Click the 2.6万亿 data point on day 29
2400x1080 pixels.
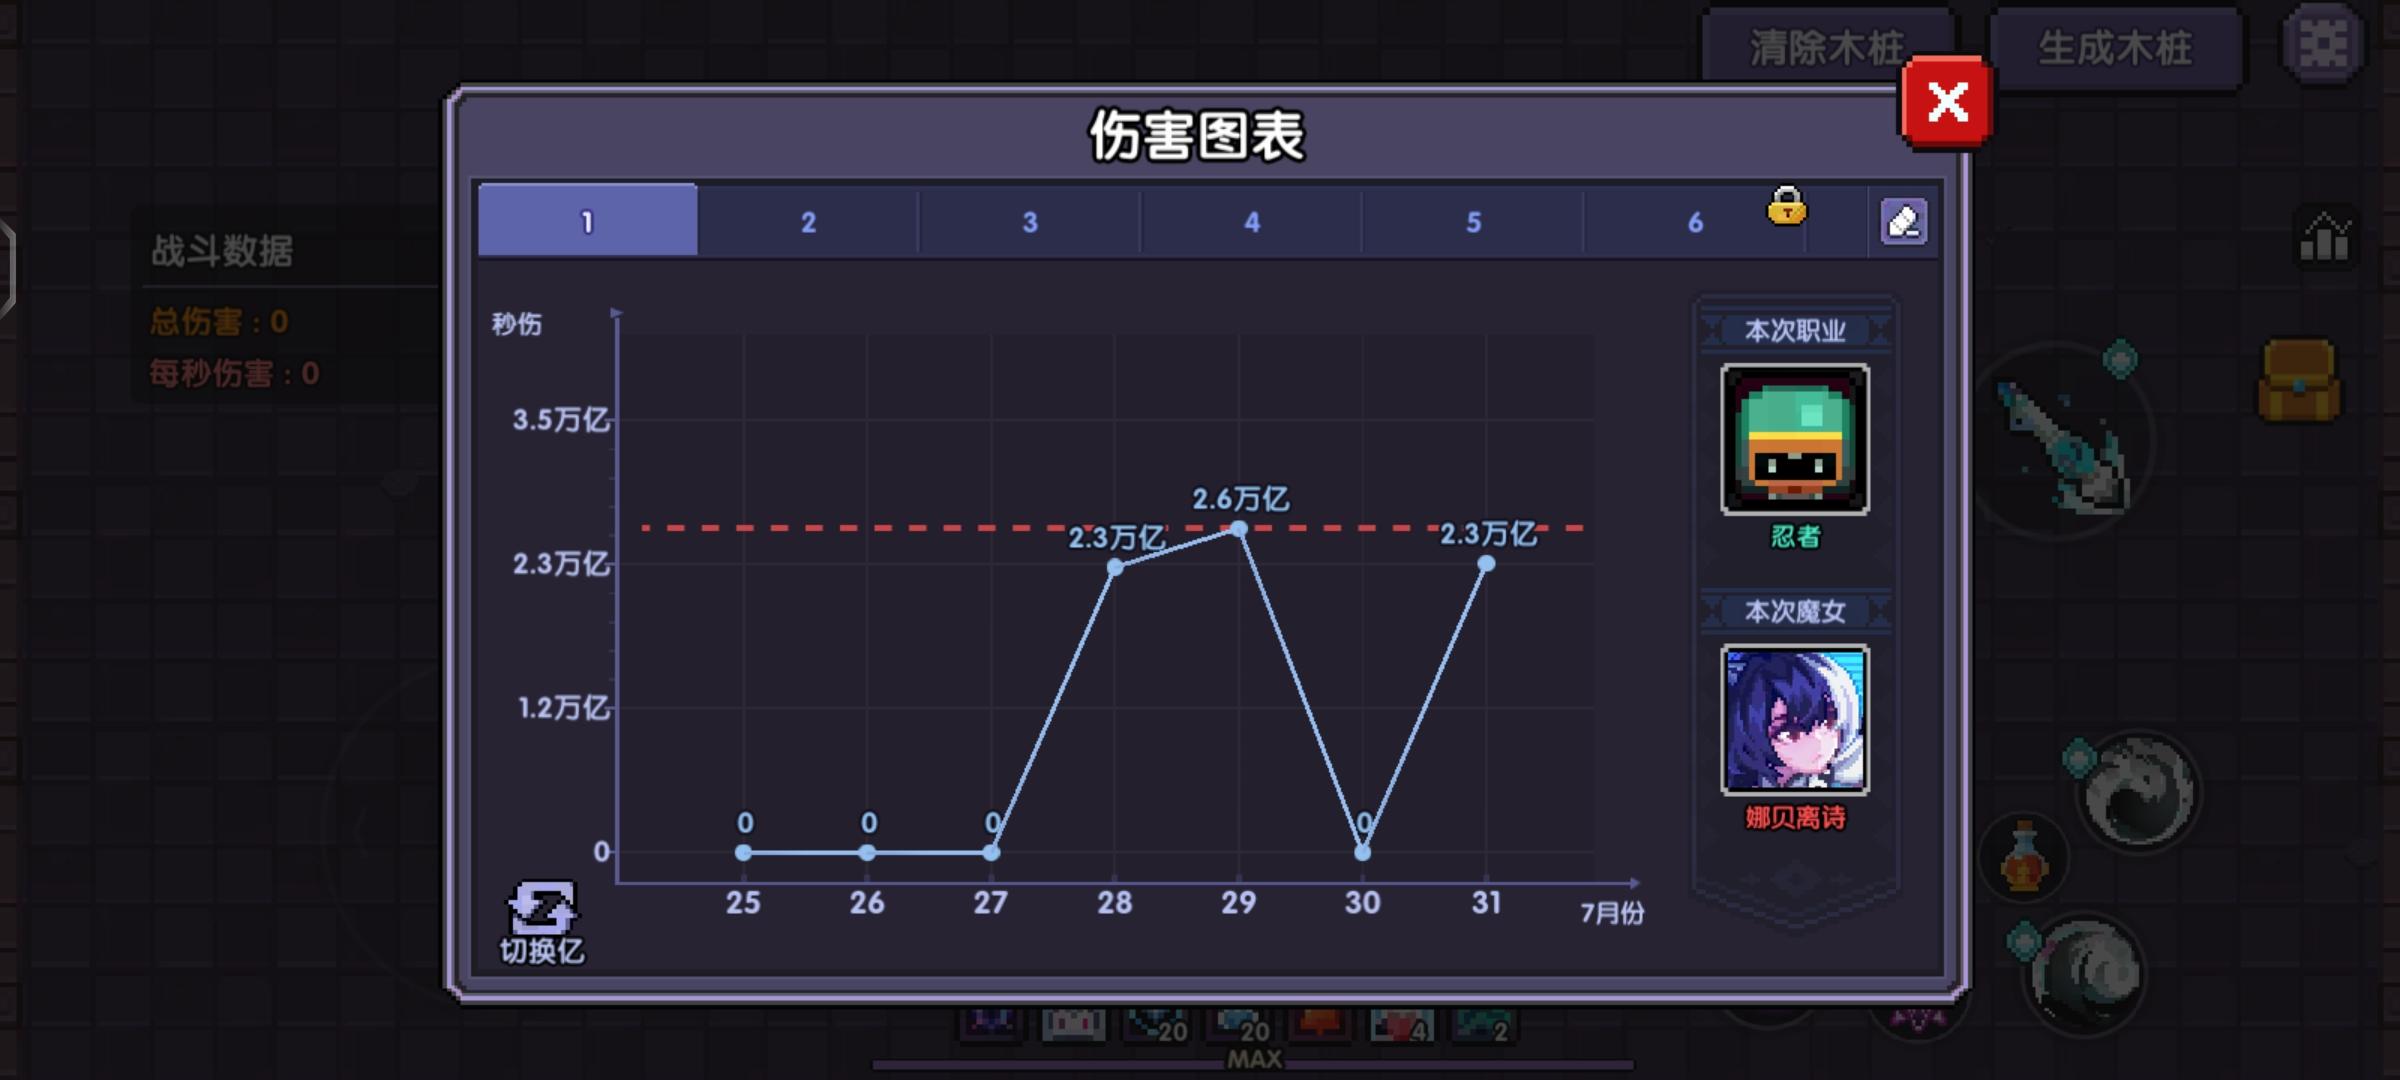(x=1239, y=529)
